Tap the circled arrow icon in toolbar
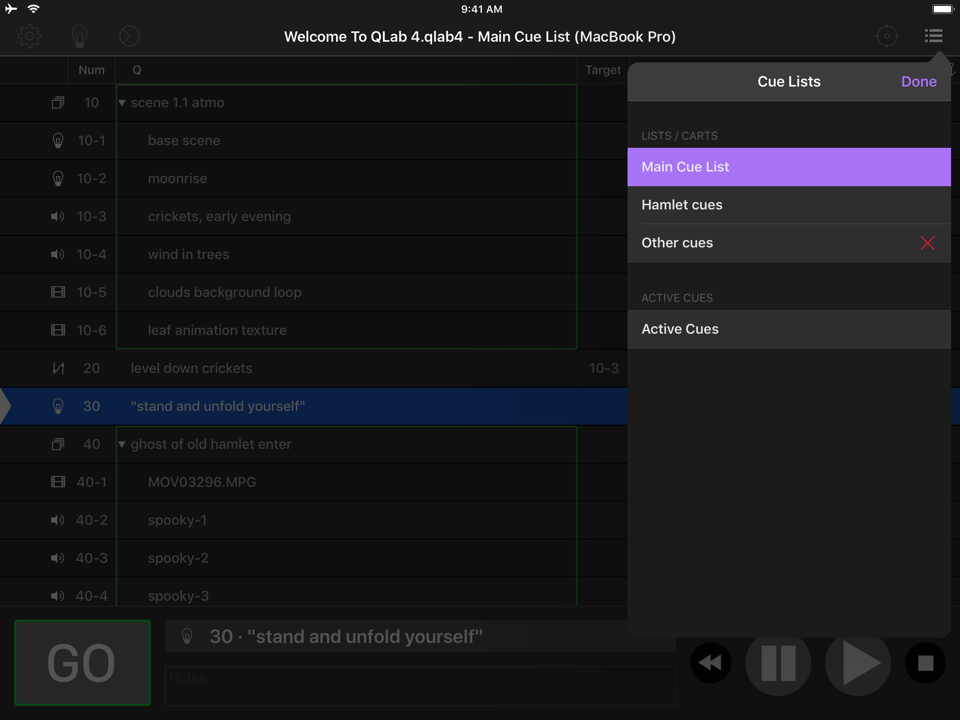 (x=129, y=37)
